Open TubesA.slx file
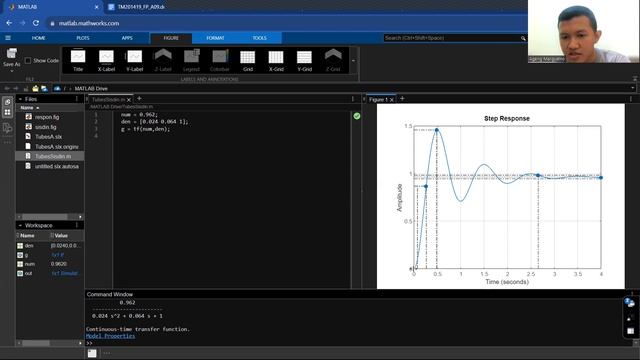This screenshot has height=360, width=640. [x=48, y=137]
